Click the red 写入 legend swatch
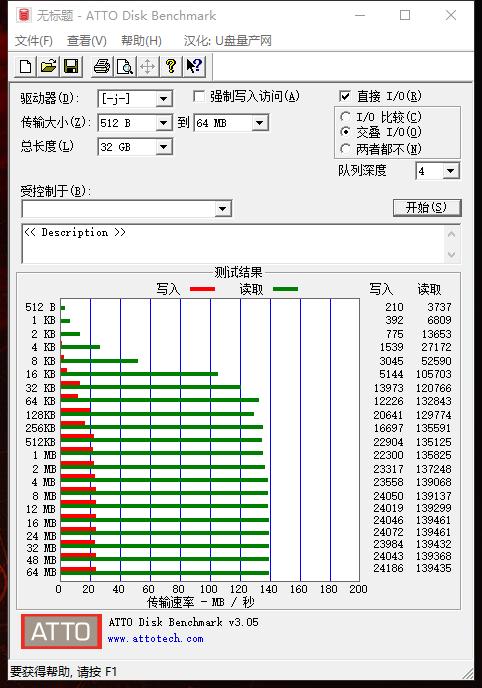The width and height of the screenshot is (482, 688). tap(202, 289)
